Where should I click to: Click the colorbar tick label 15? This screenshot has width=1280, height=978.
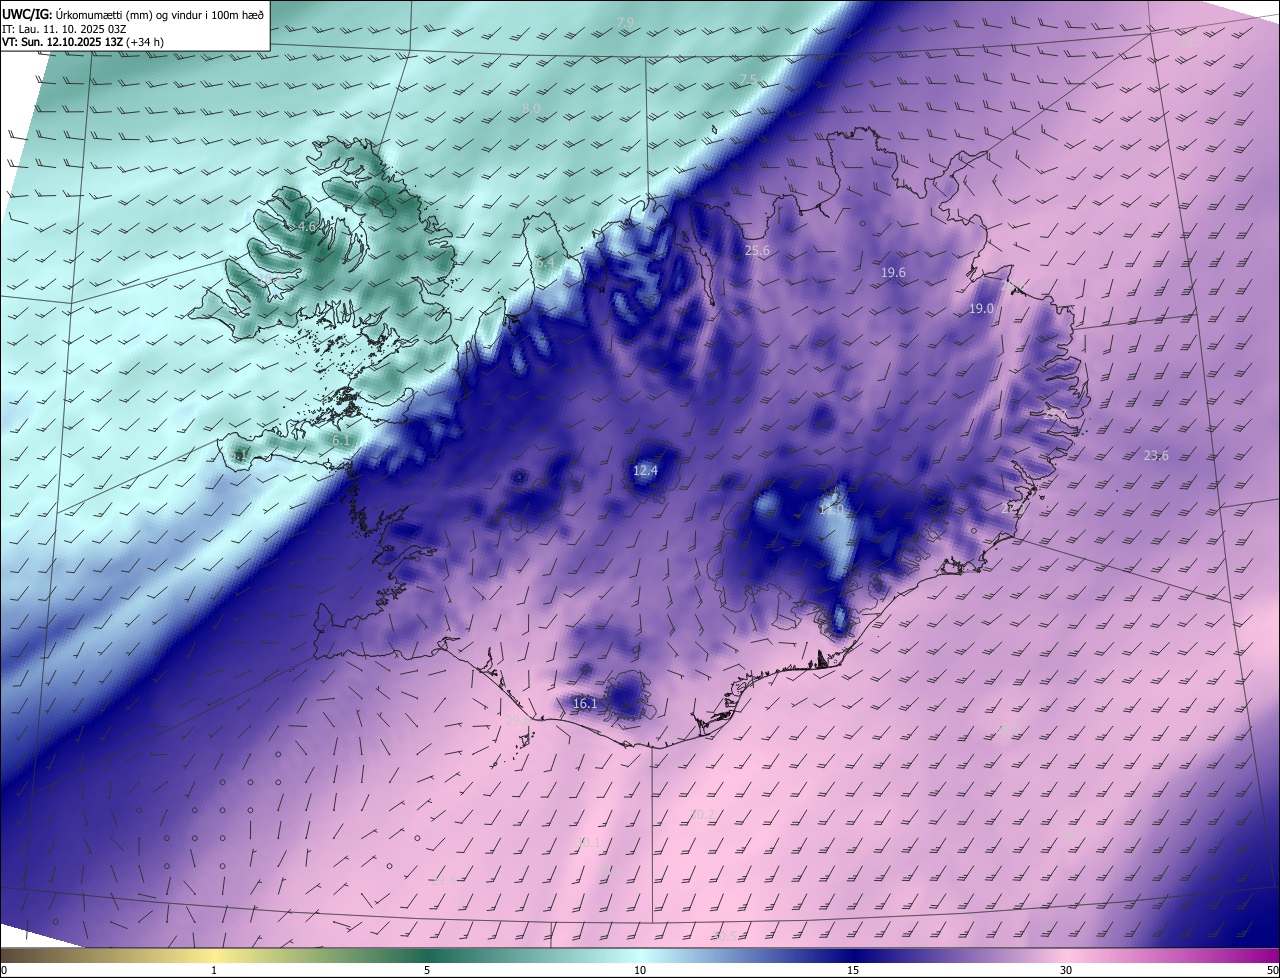(x=853, y=970)
